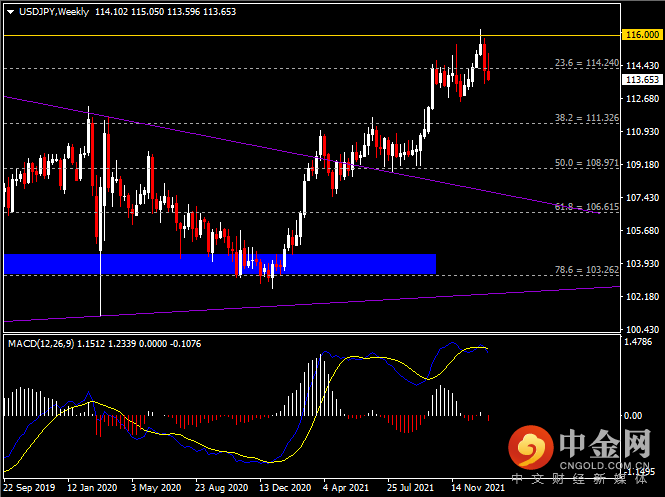Click the 23 Aug 2020 date label
Image resolution: width=665 pixels, height=497 pixels.
click(221, 488)
